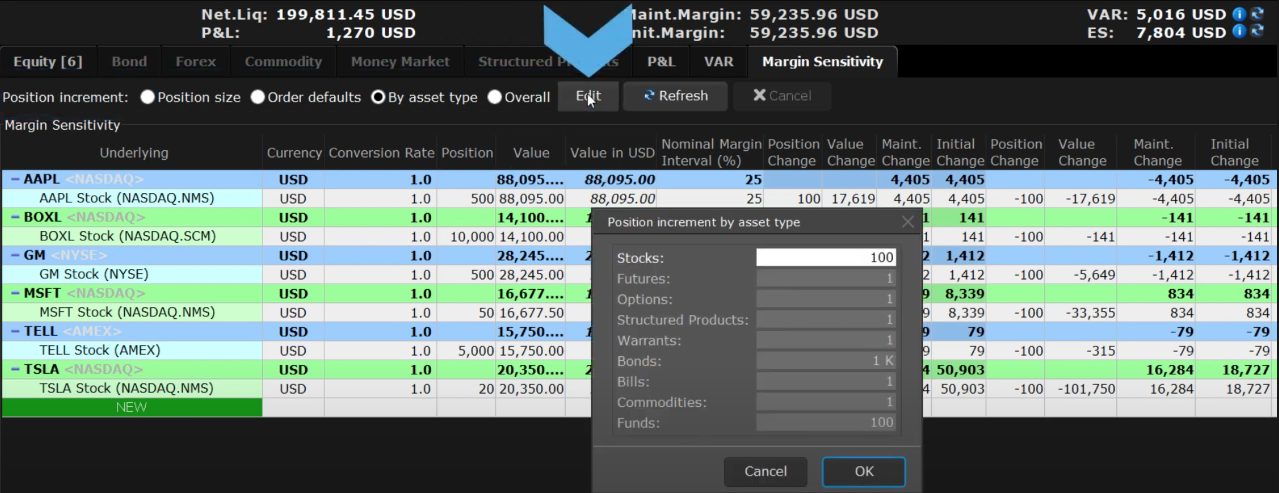Open the VAR tab
This screenshot has width=1279, height=493.
click(x=718, y=62)
